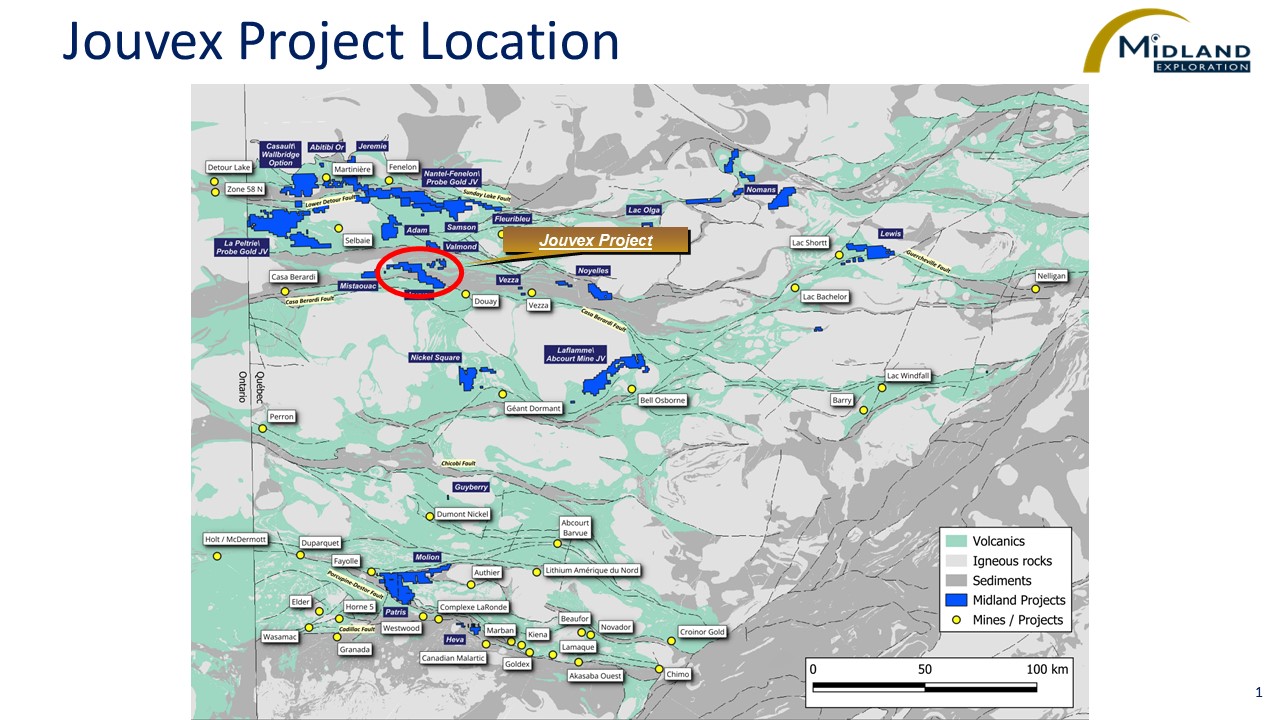
Task: Click the "Molion" project label
Action: (427, 557)
